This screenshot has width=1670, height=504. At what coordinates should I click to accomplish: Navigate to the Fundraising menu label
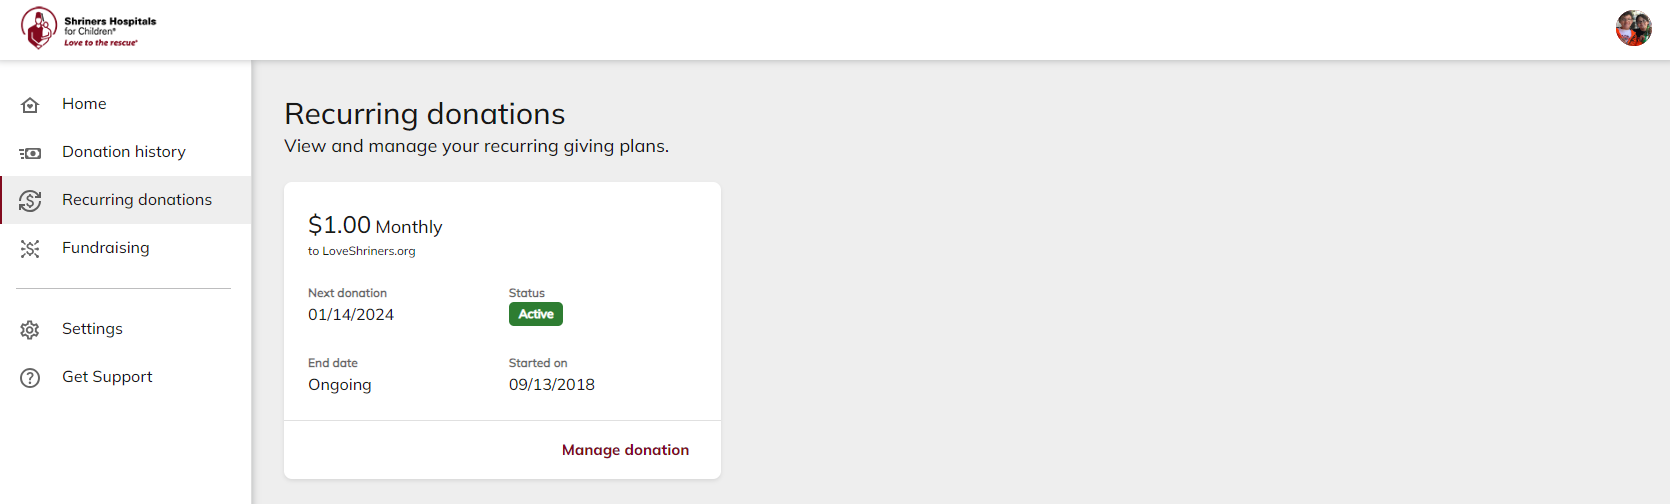[x=106, y=248]
